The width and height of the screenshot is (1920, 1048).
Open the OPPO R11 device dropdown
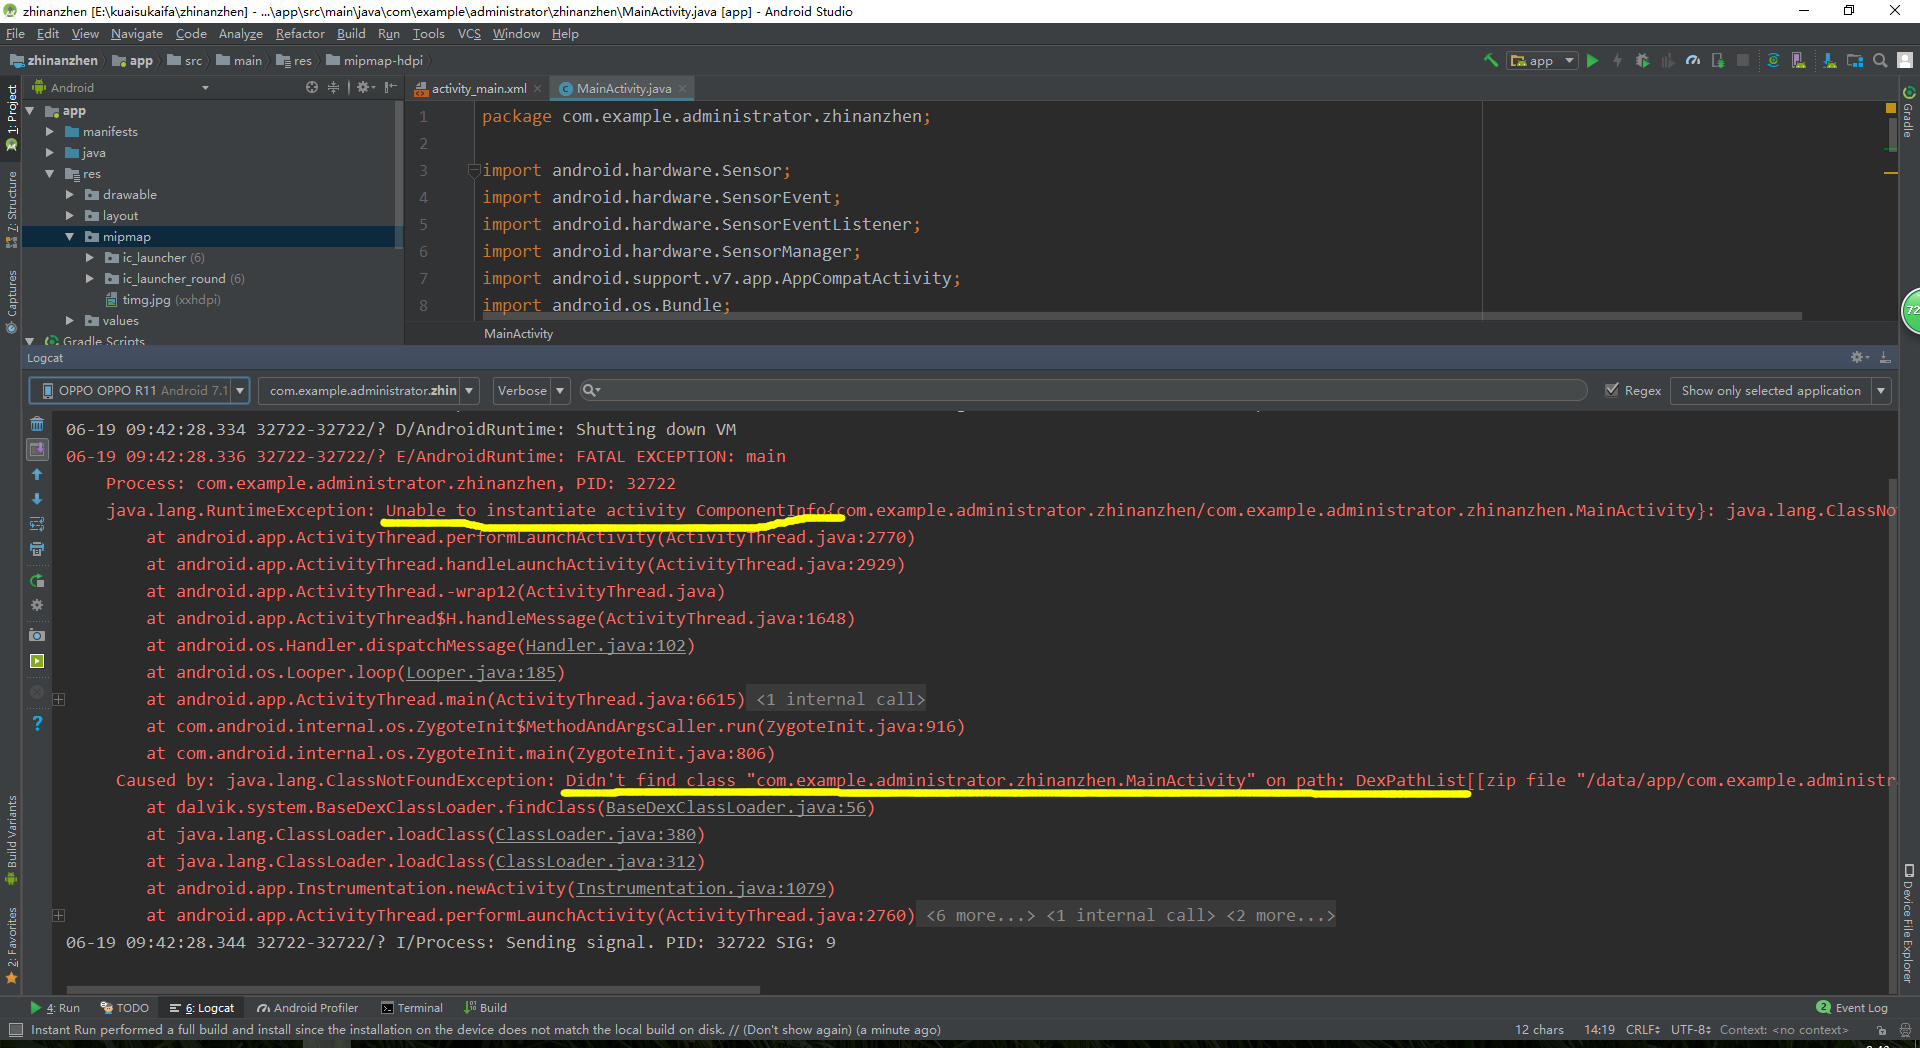[x=139, y=391]
